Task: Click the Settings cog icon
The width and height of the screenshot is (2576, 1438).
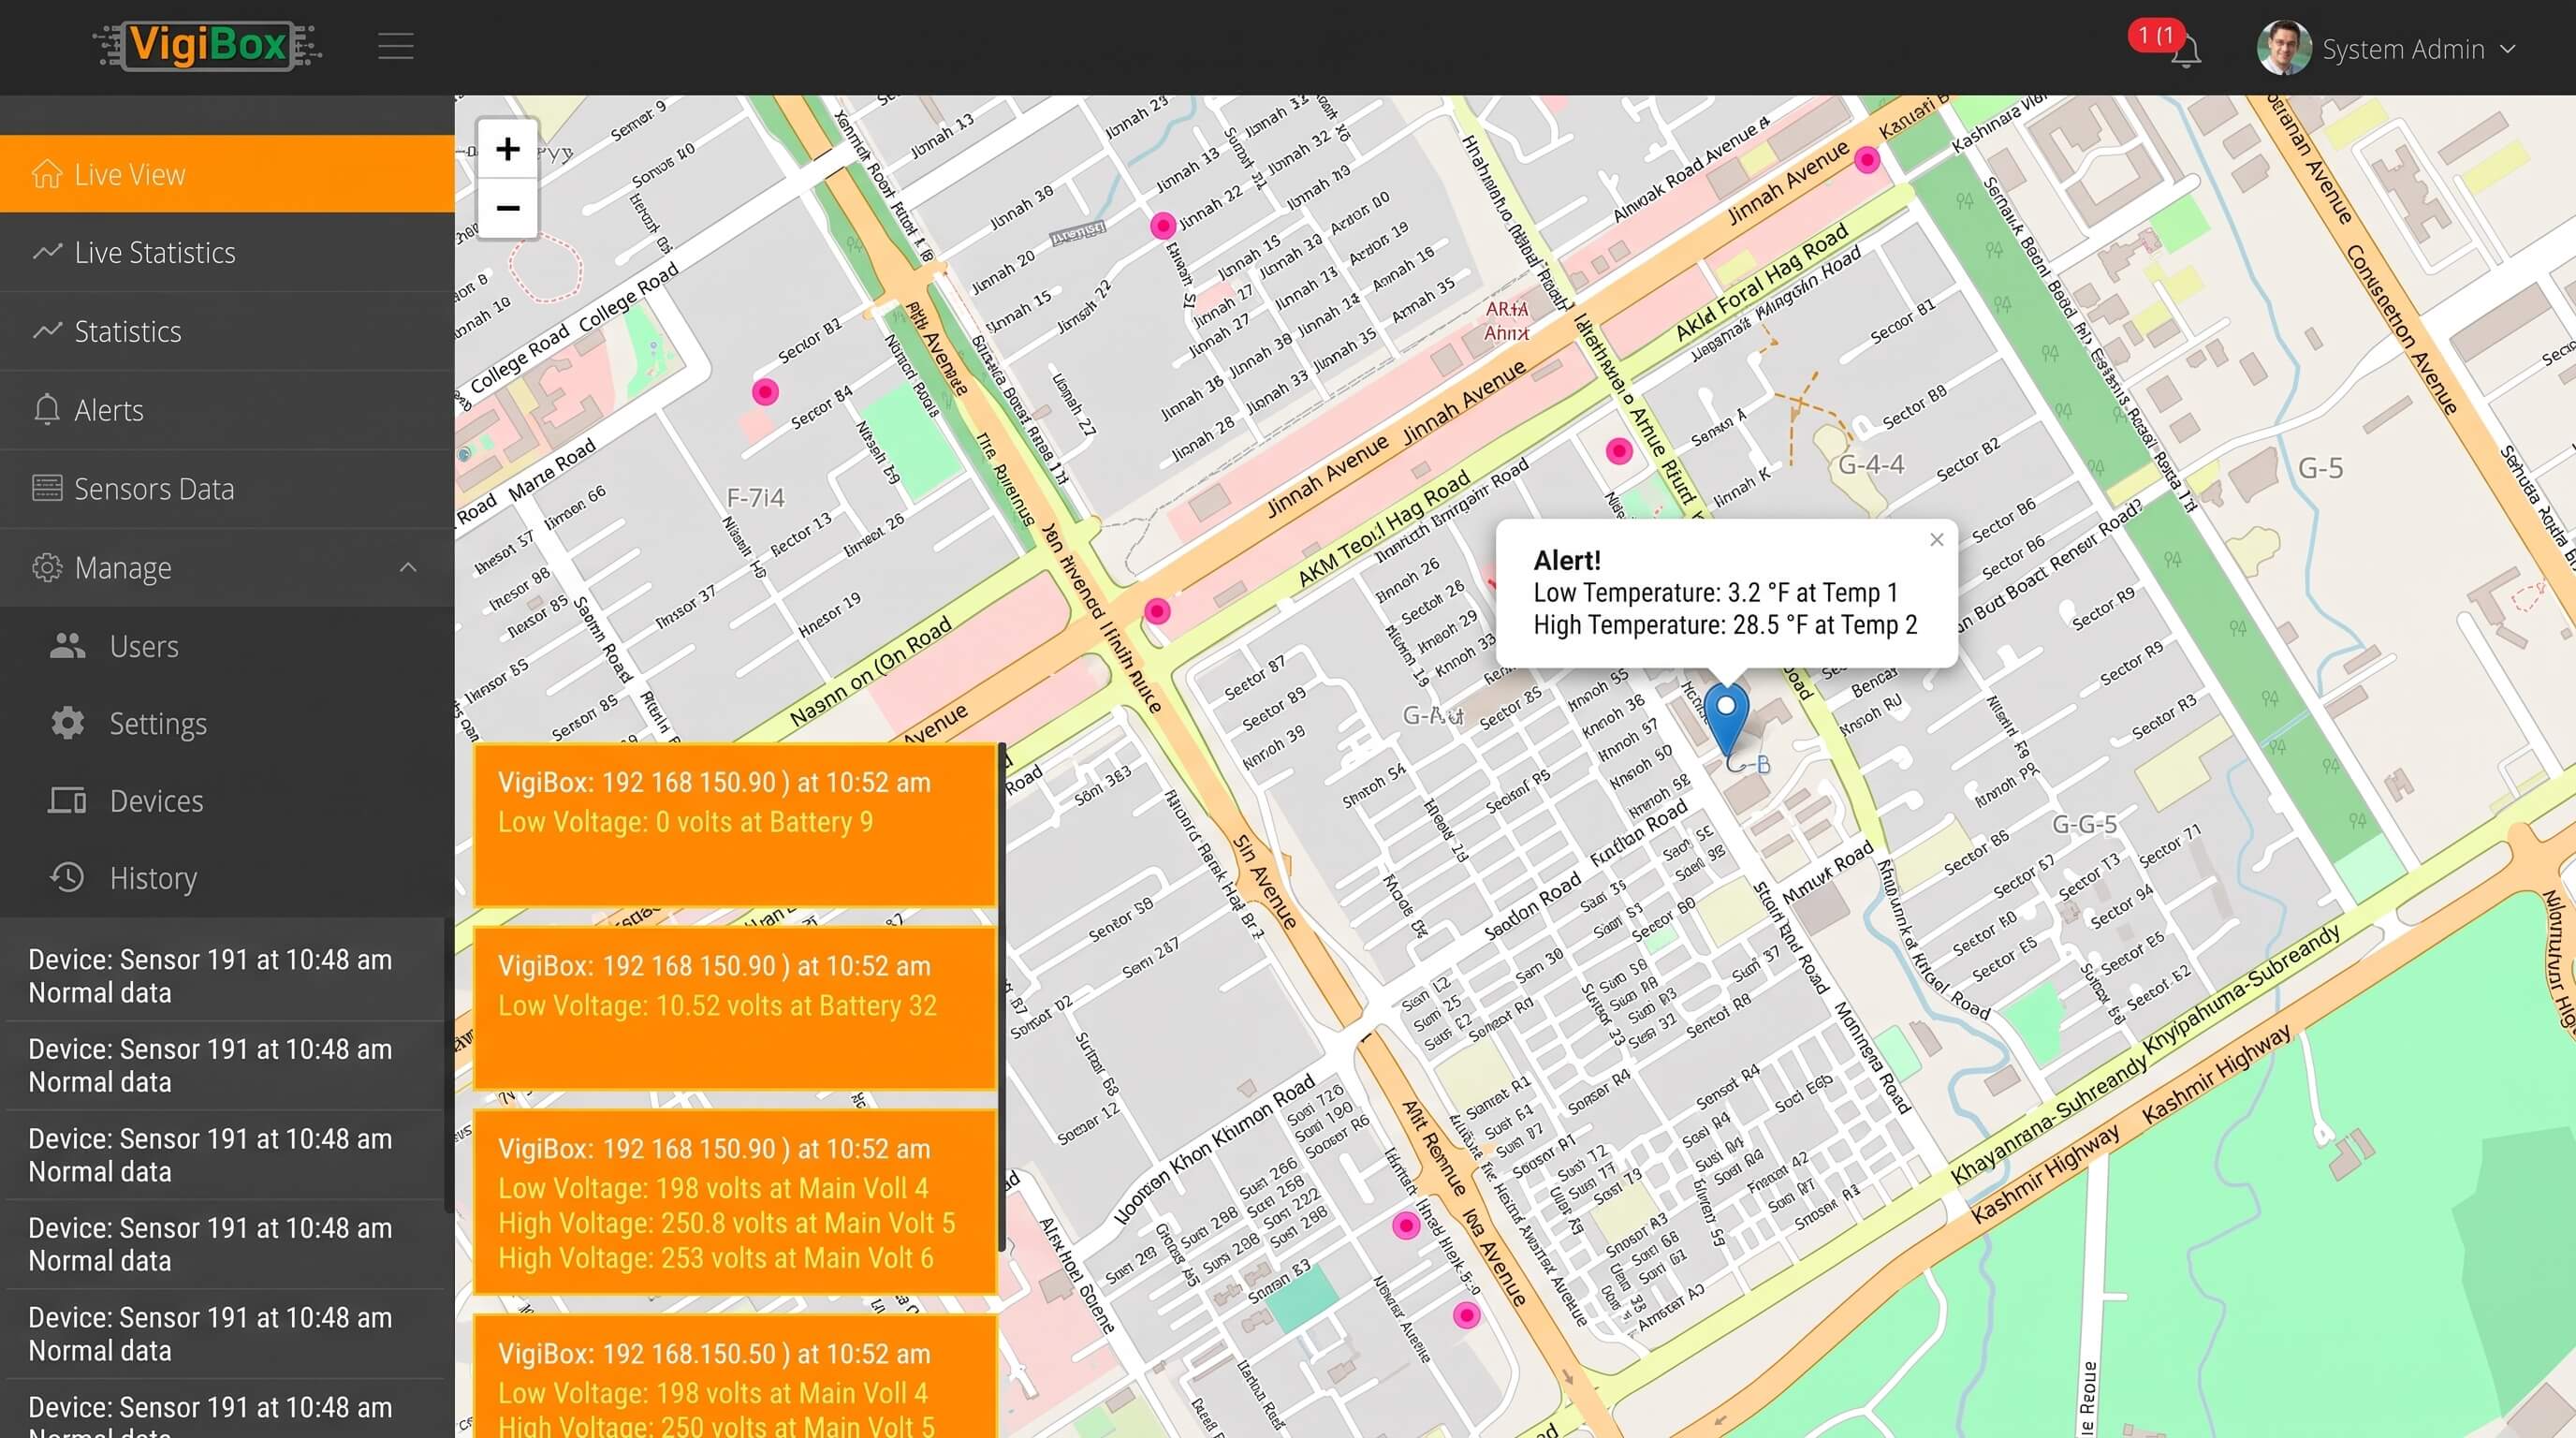Action: [68, 723]
